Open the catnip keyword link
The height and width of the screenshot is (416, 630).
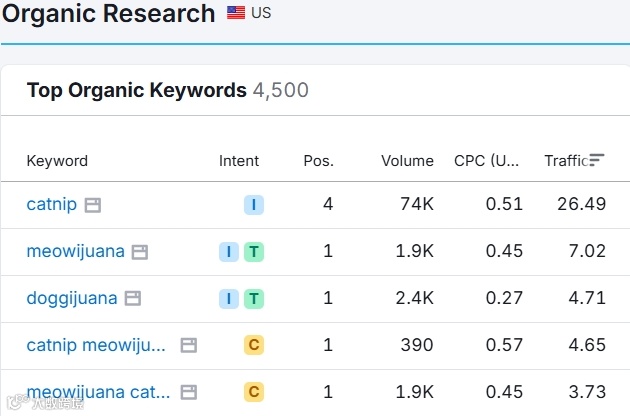pyautogui.click(x=51, y=205)
